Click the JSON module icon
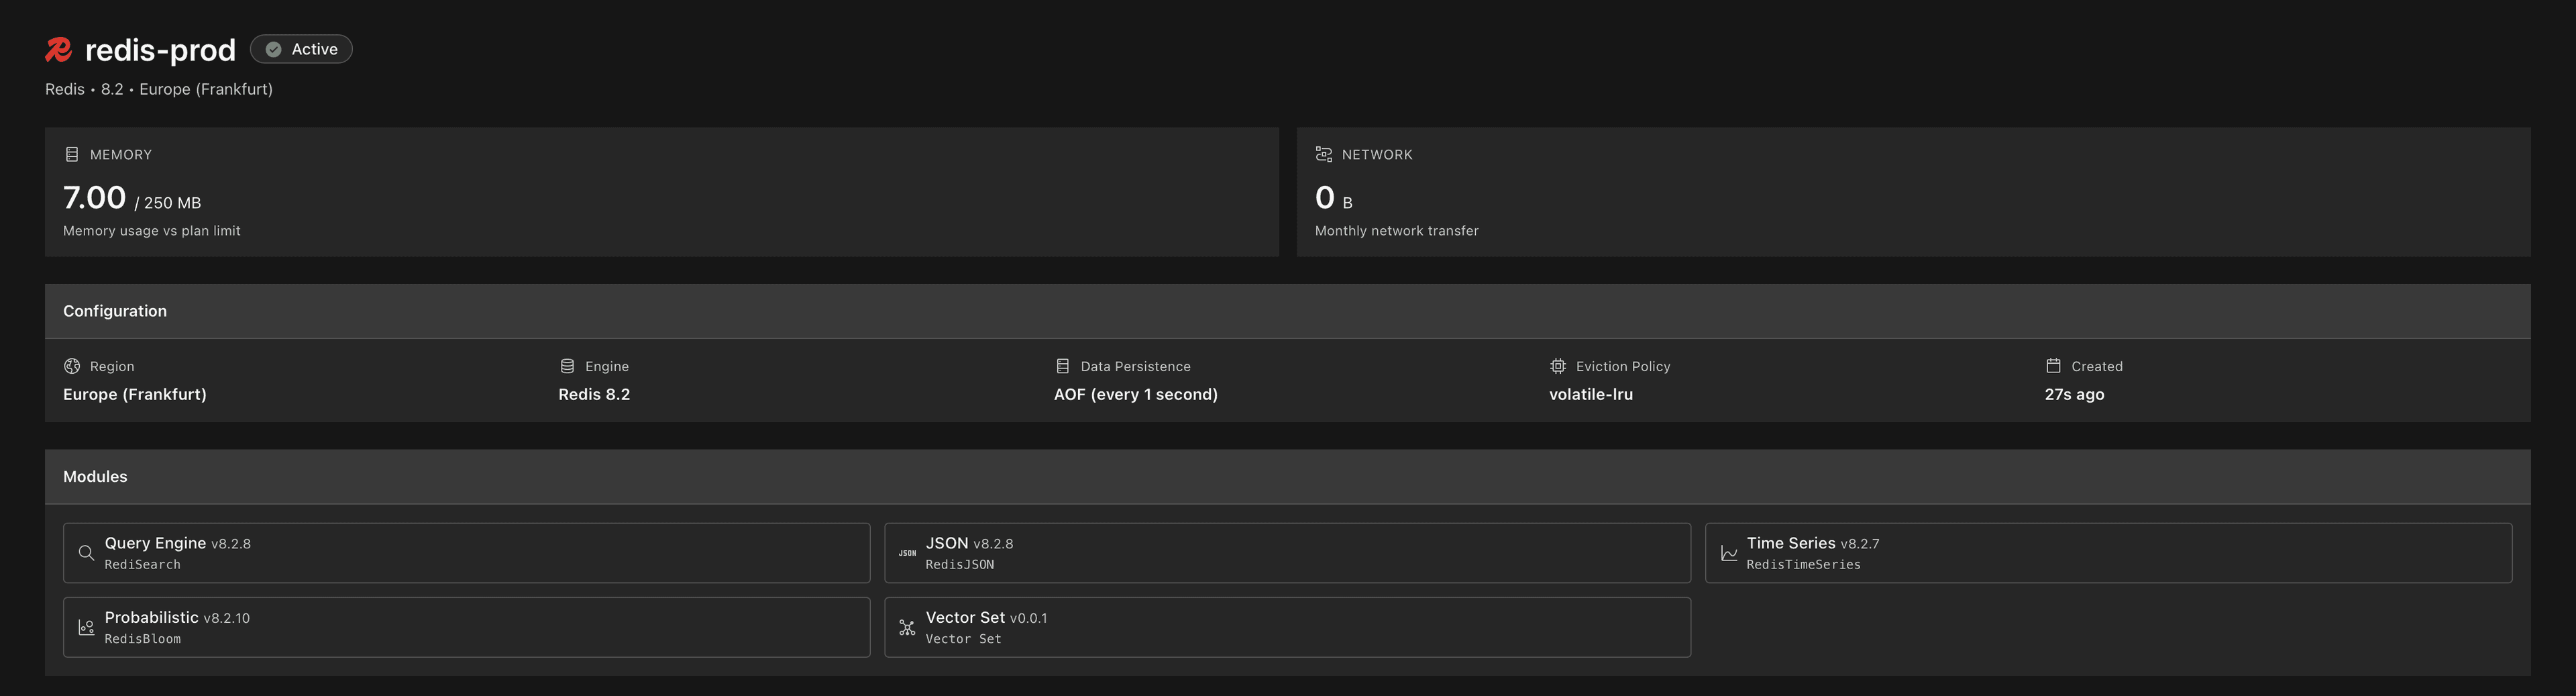 point(907,553)
